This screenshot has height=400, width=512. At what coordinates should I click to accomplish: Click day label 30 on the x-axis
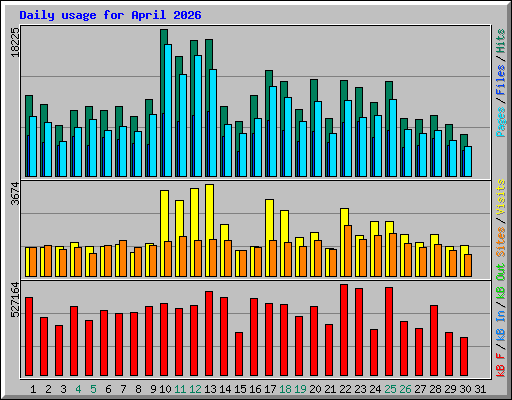click(x=465, y=389)
